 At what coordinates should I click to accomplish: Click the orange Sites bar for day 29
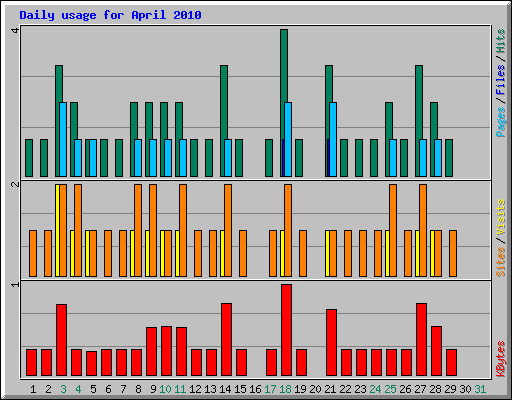click(453, 253)
